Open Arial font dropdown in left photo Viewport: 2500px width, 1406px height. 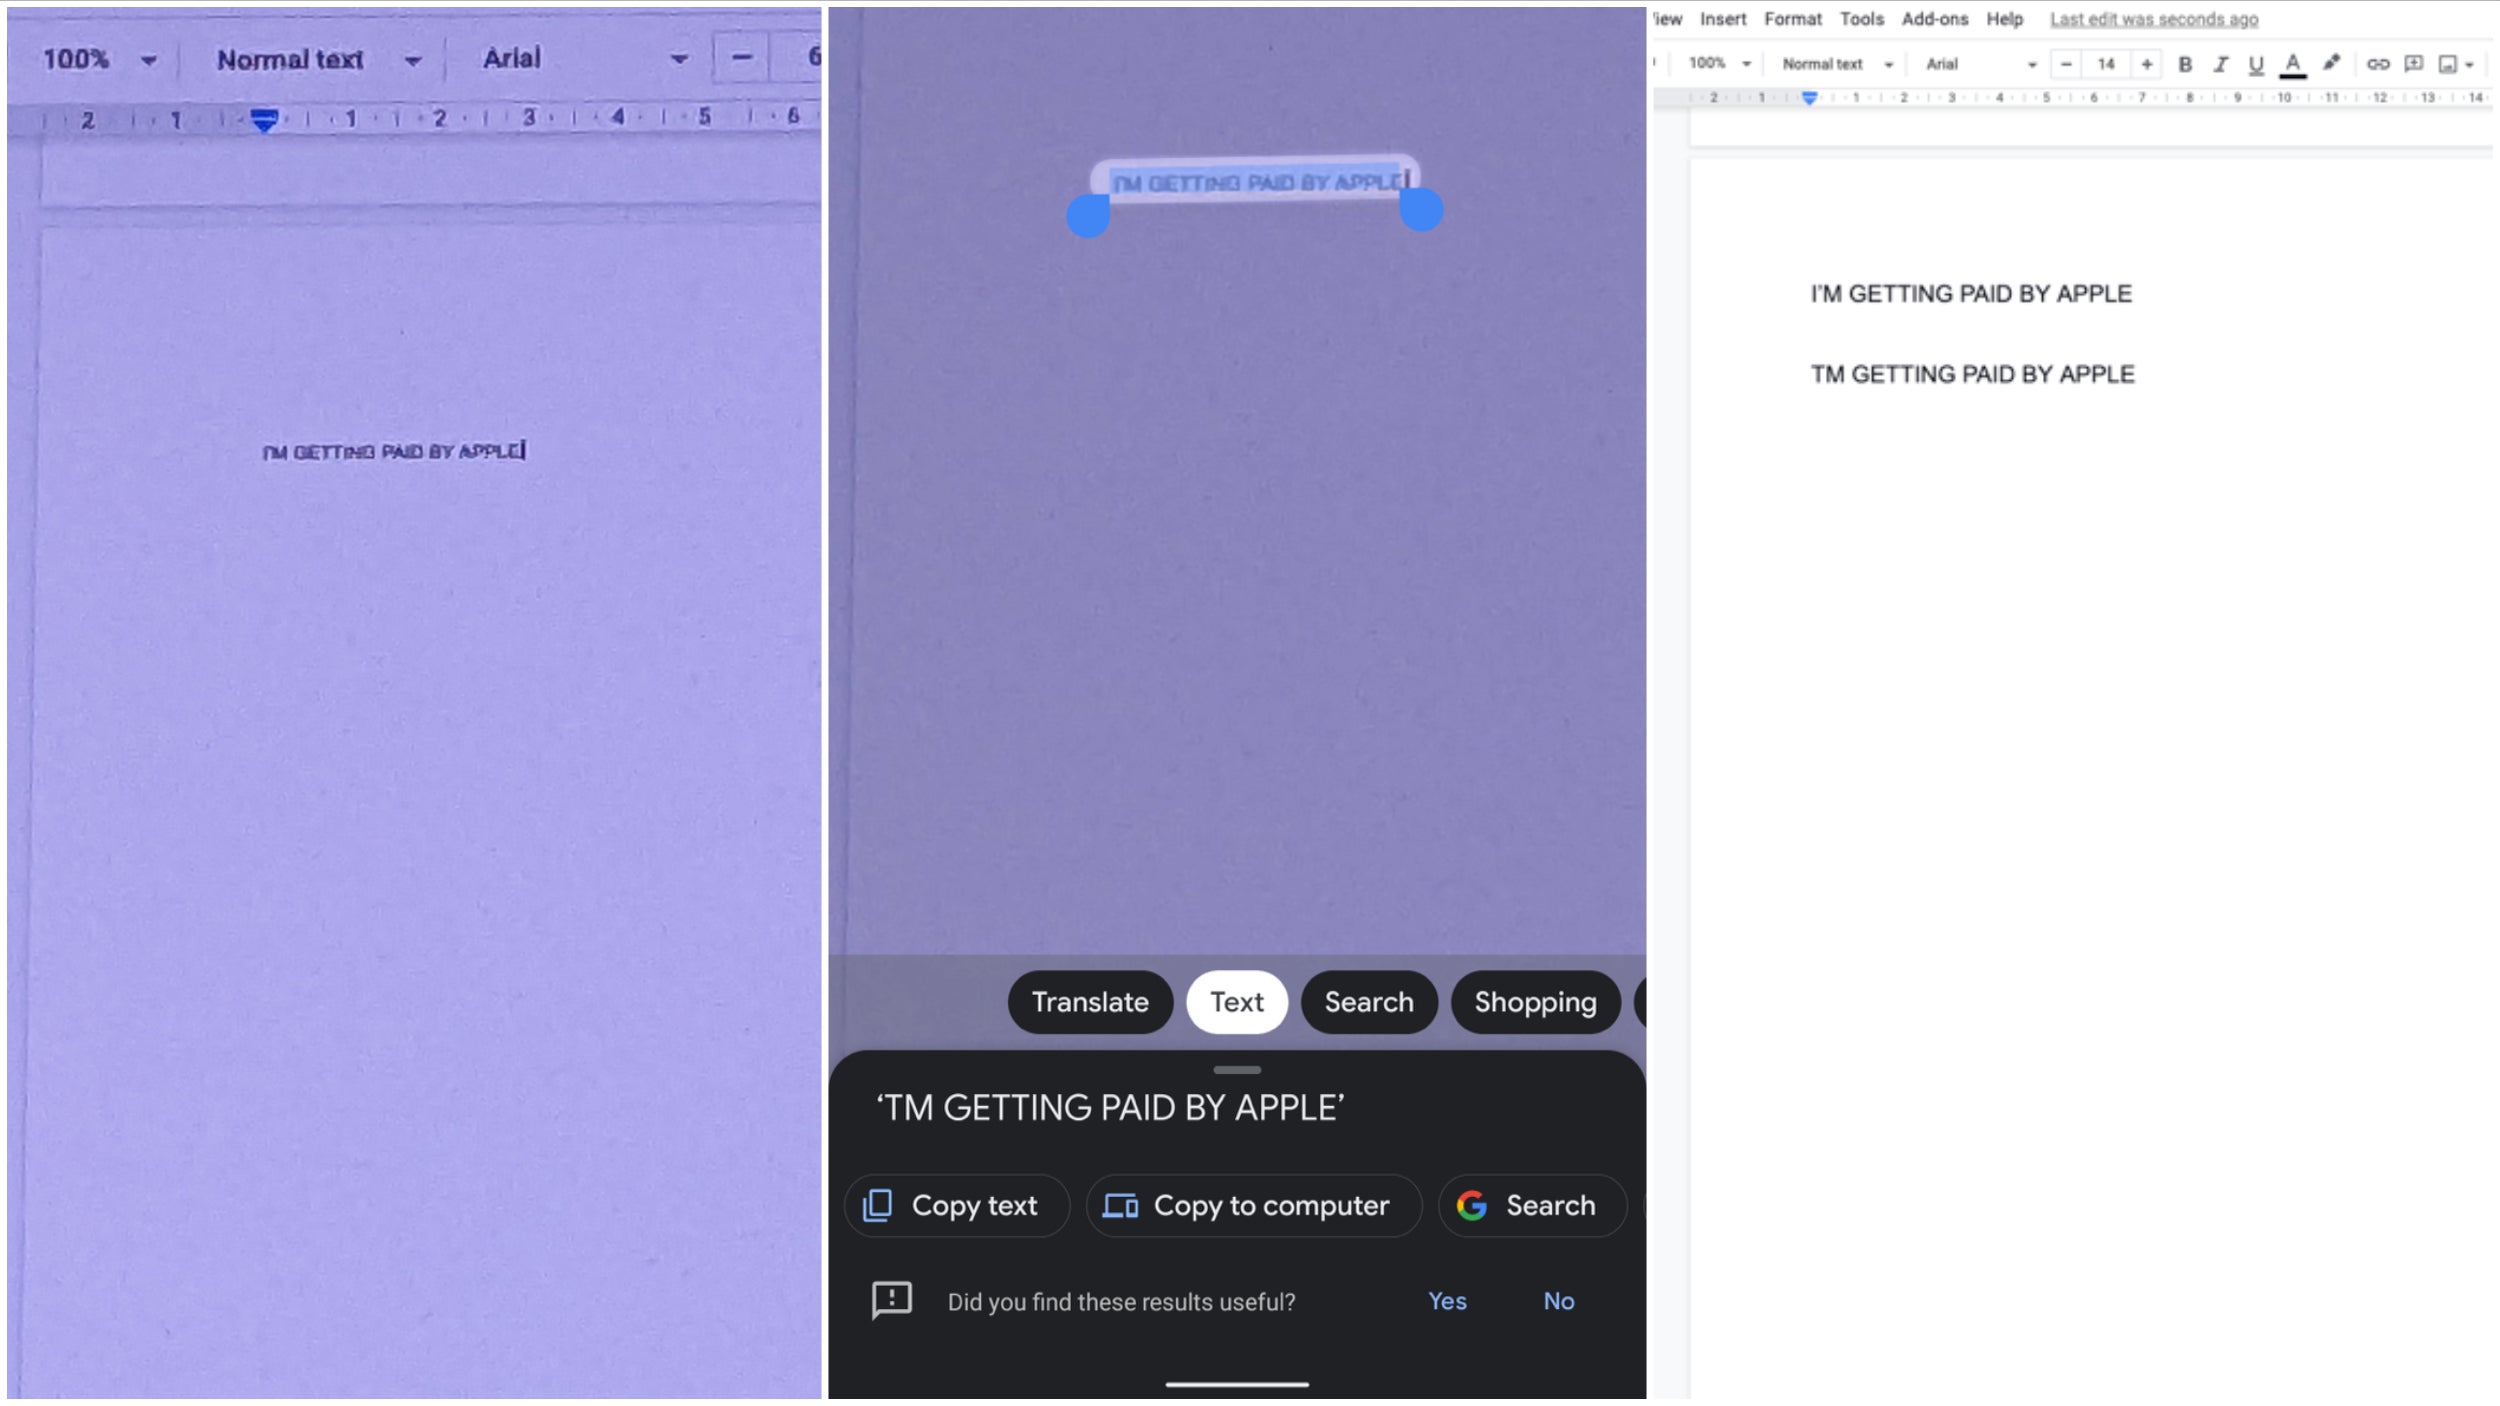[585, 59]
